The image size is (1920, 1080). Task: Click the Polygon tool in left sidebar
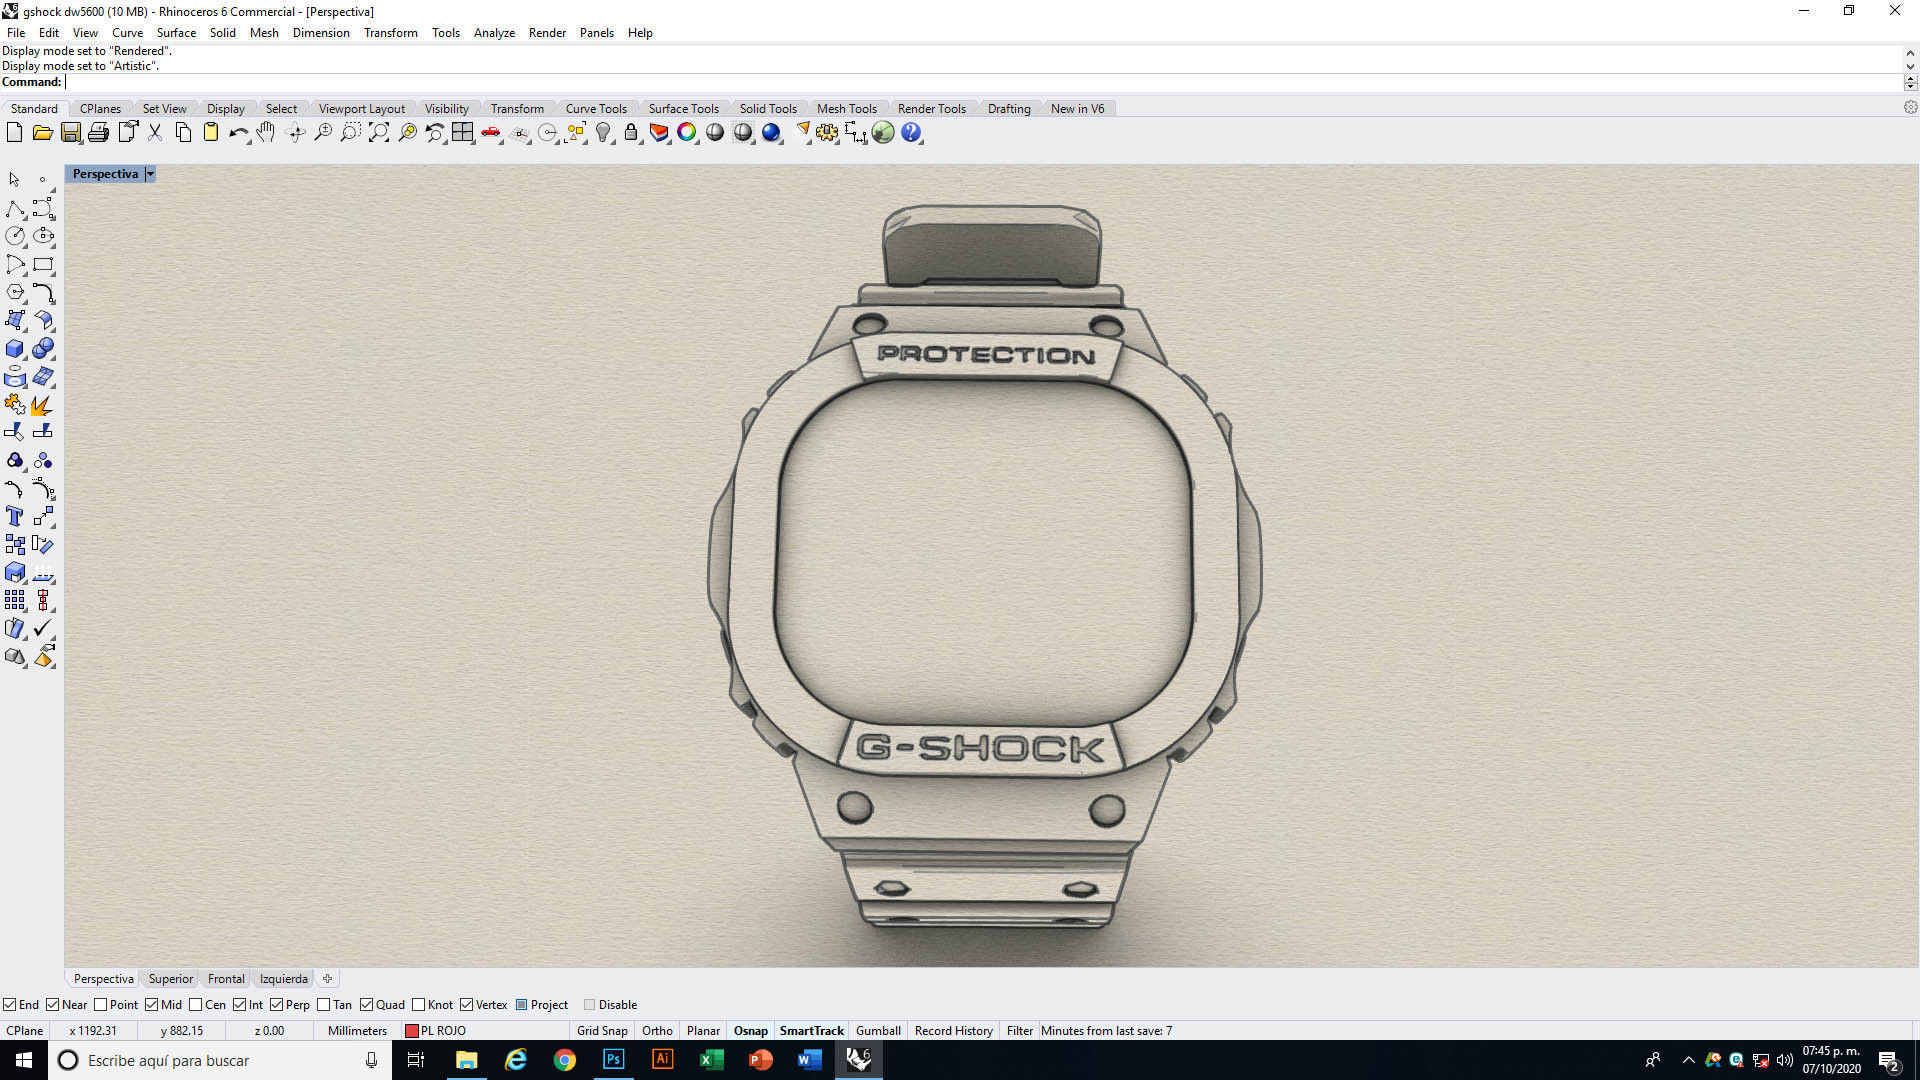(x=15, y=292)
